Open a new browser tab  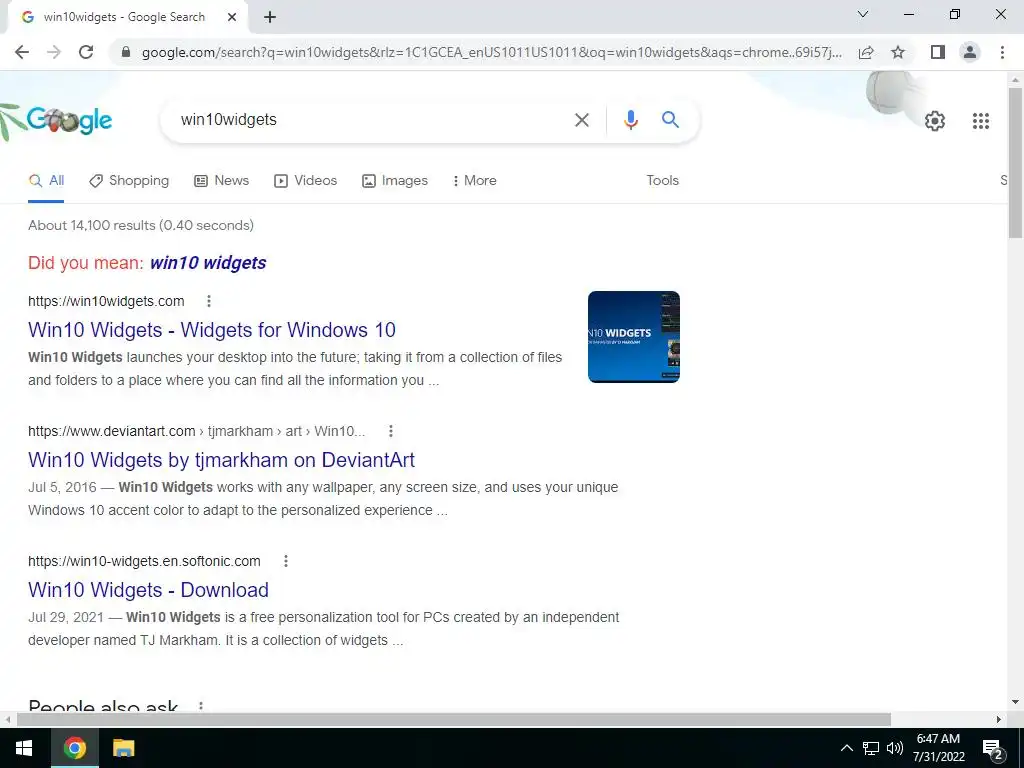click(x=270, y=17)
